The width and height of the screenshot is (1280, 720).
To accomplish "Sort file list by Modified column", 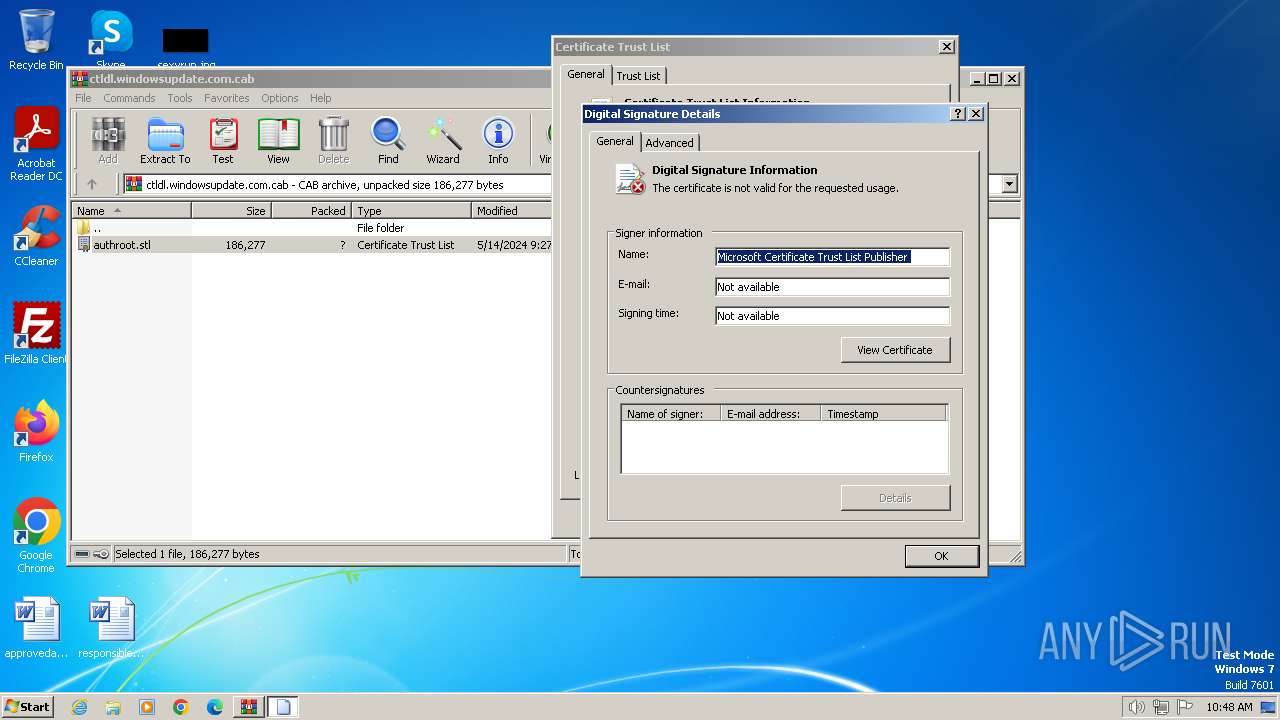I will [511, 211].
